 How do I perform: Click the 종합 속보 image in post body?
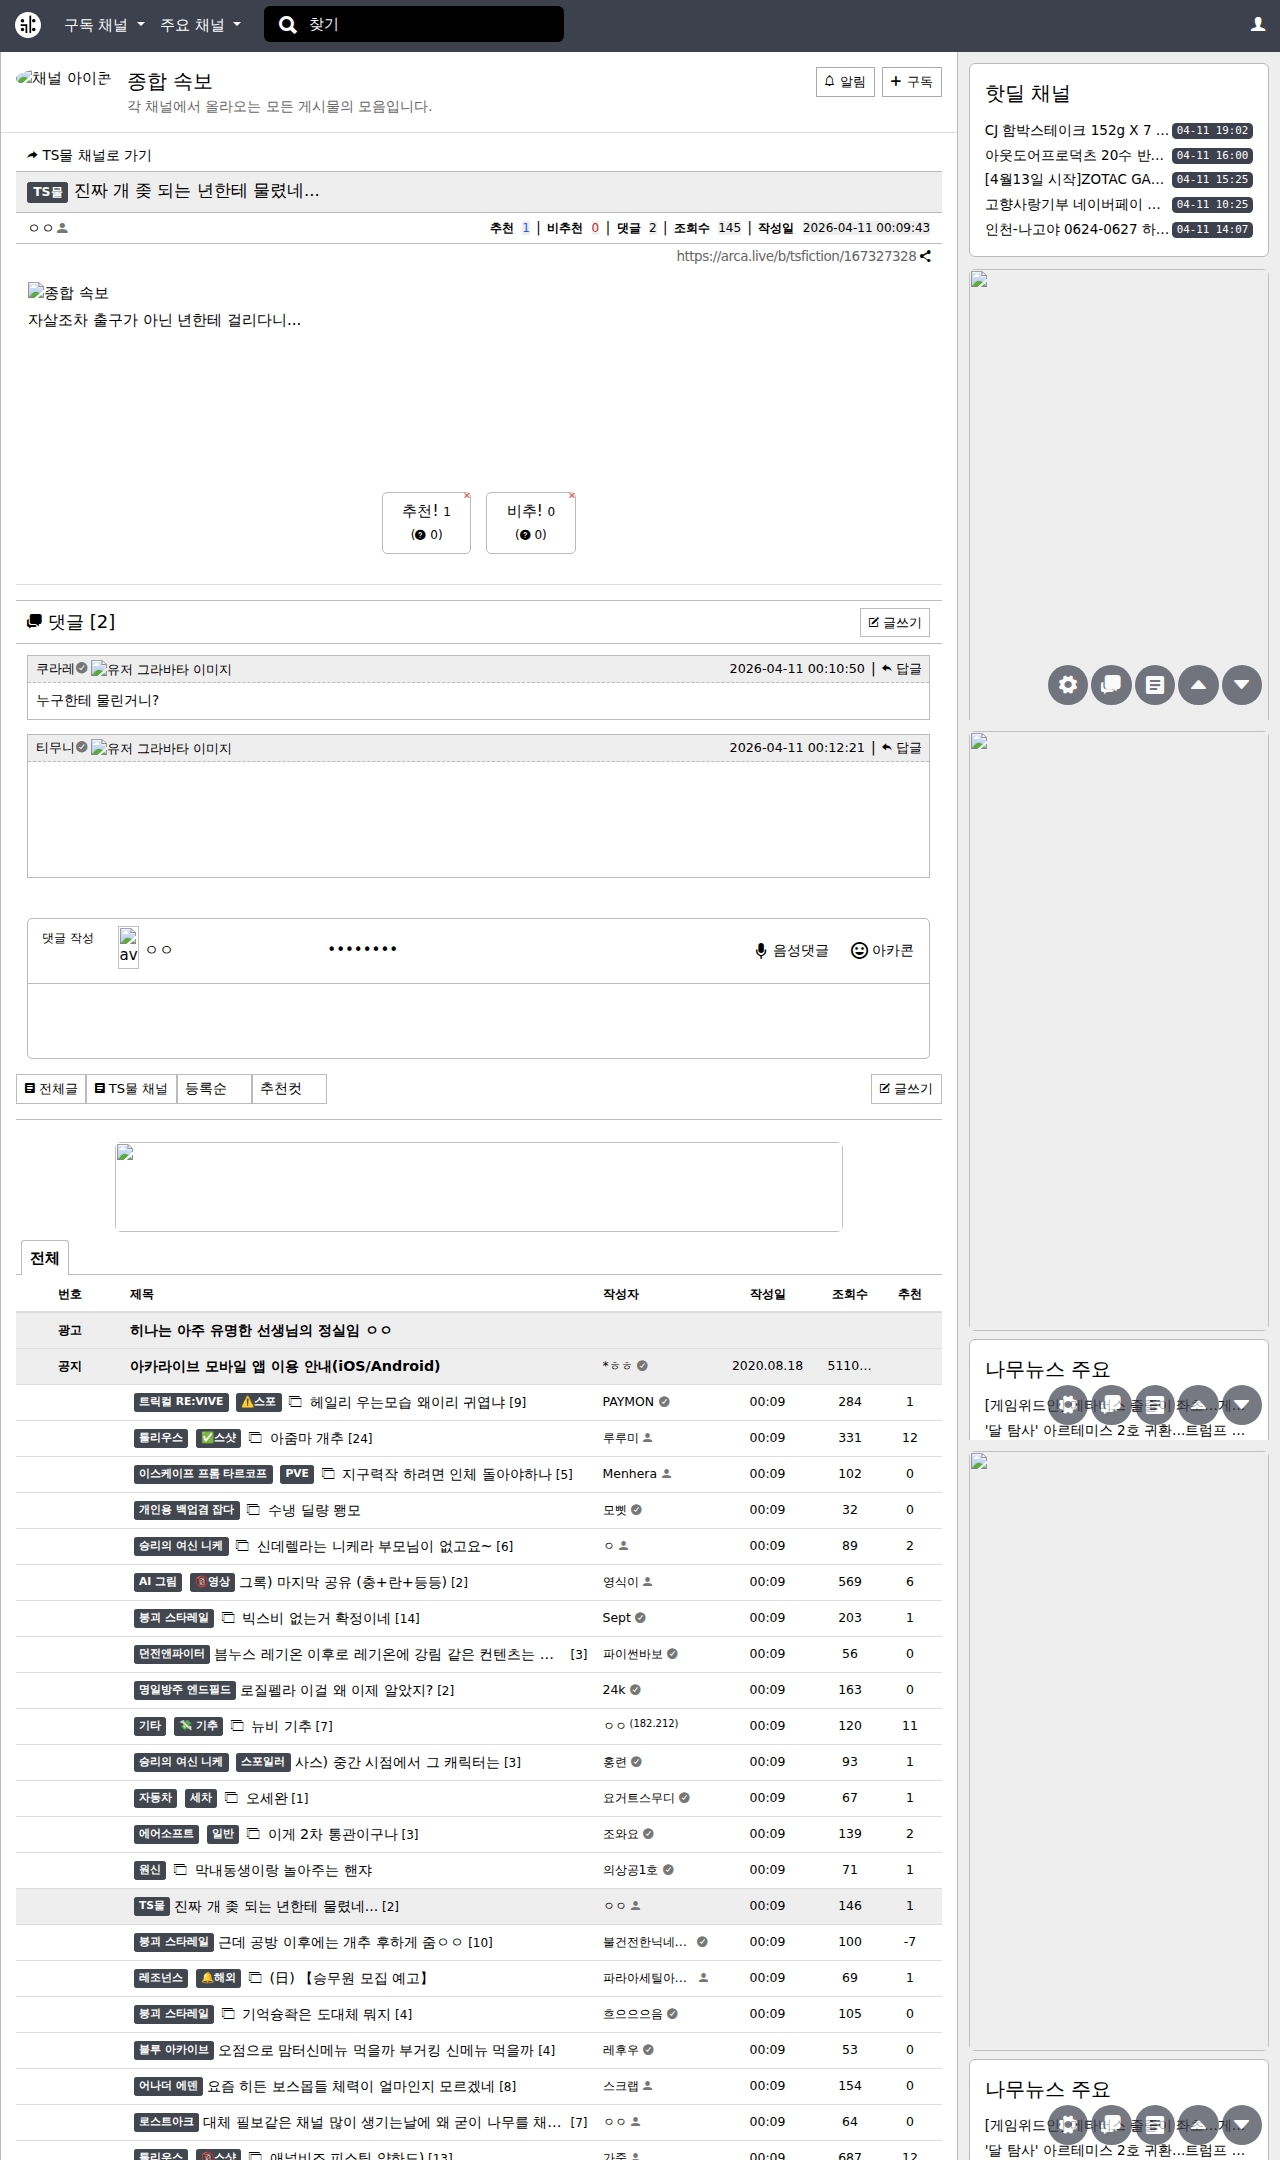pos(68,293)
